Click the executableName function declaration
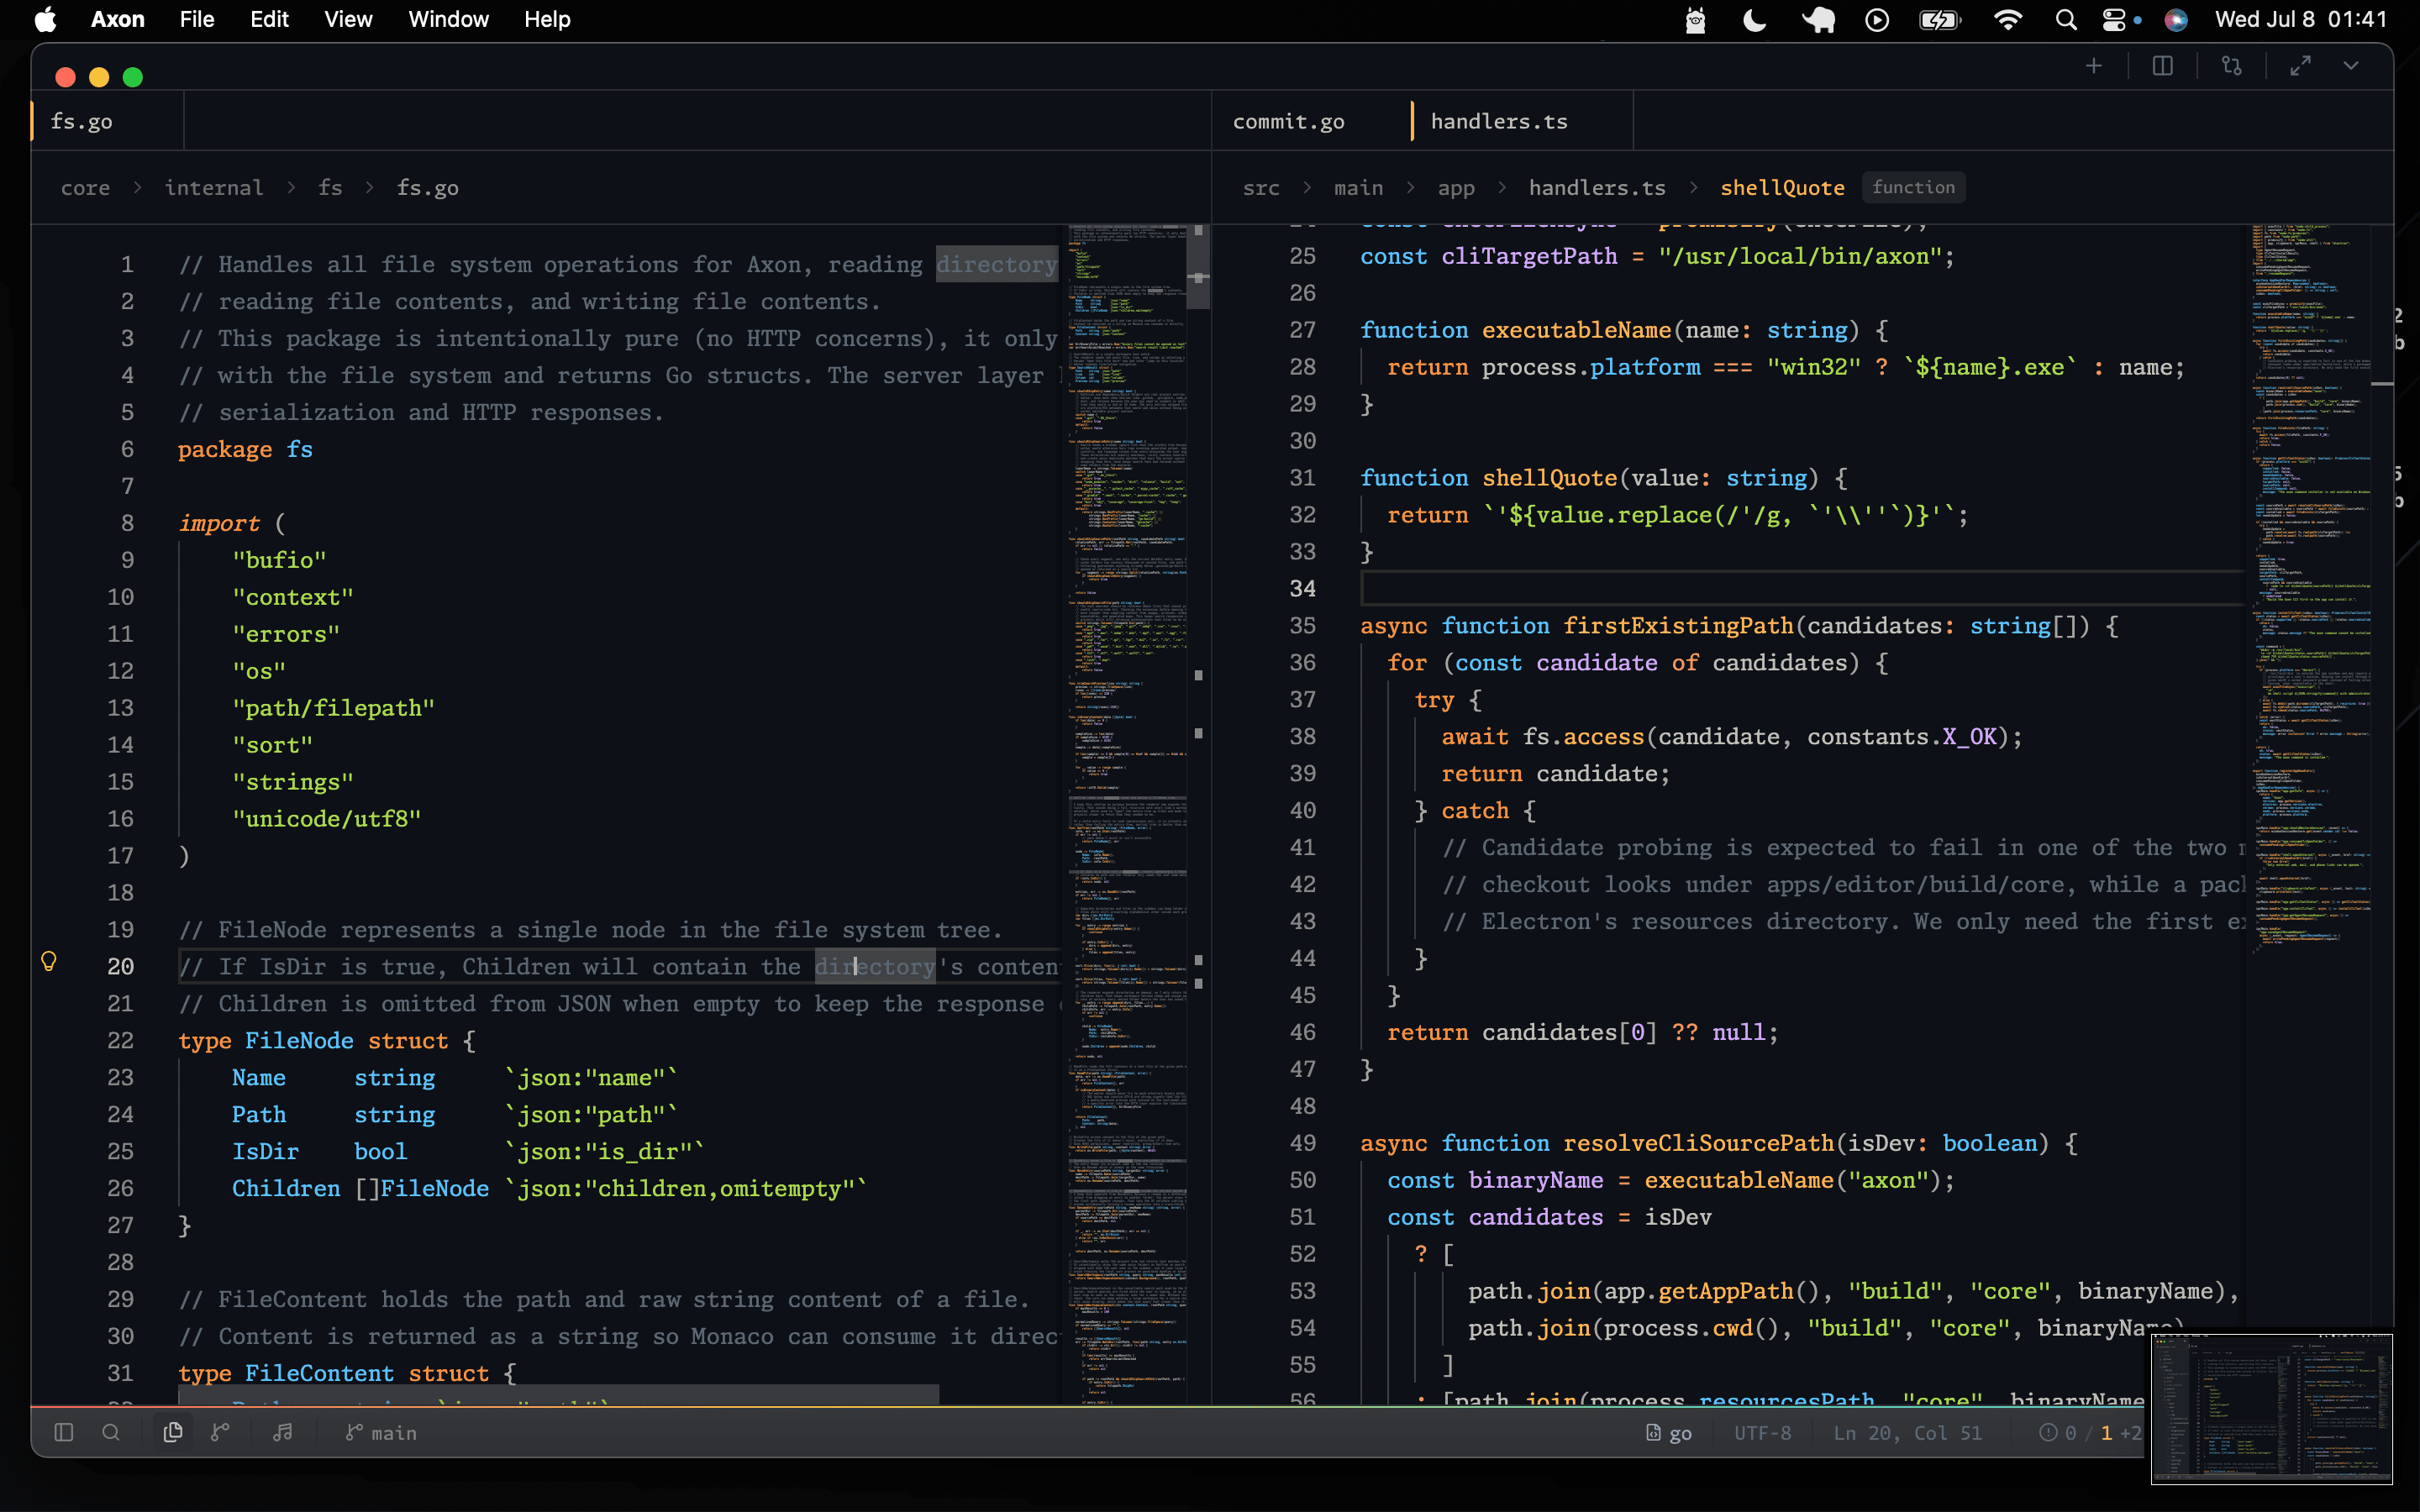 (x=1577, y=330)
